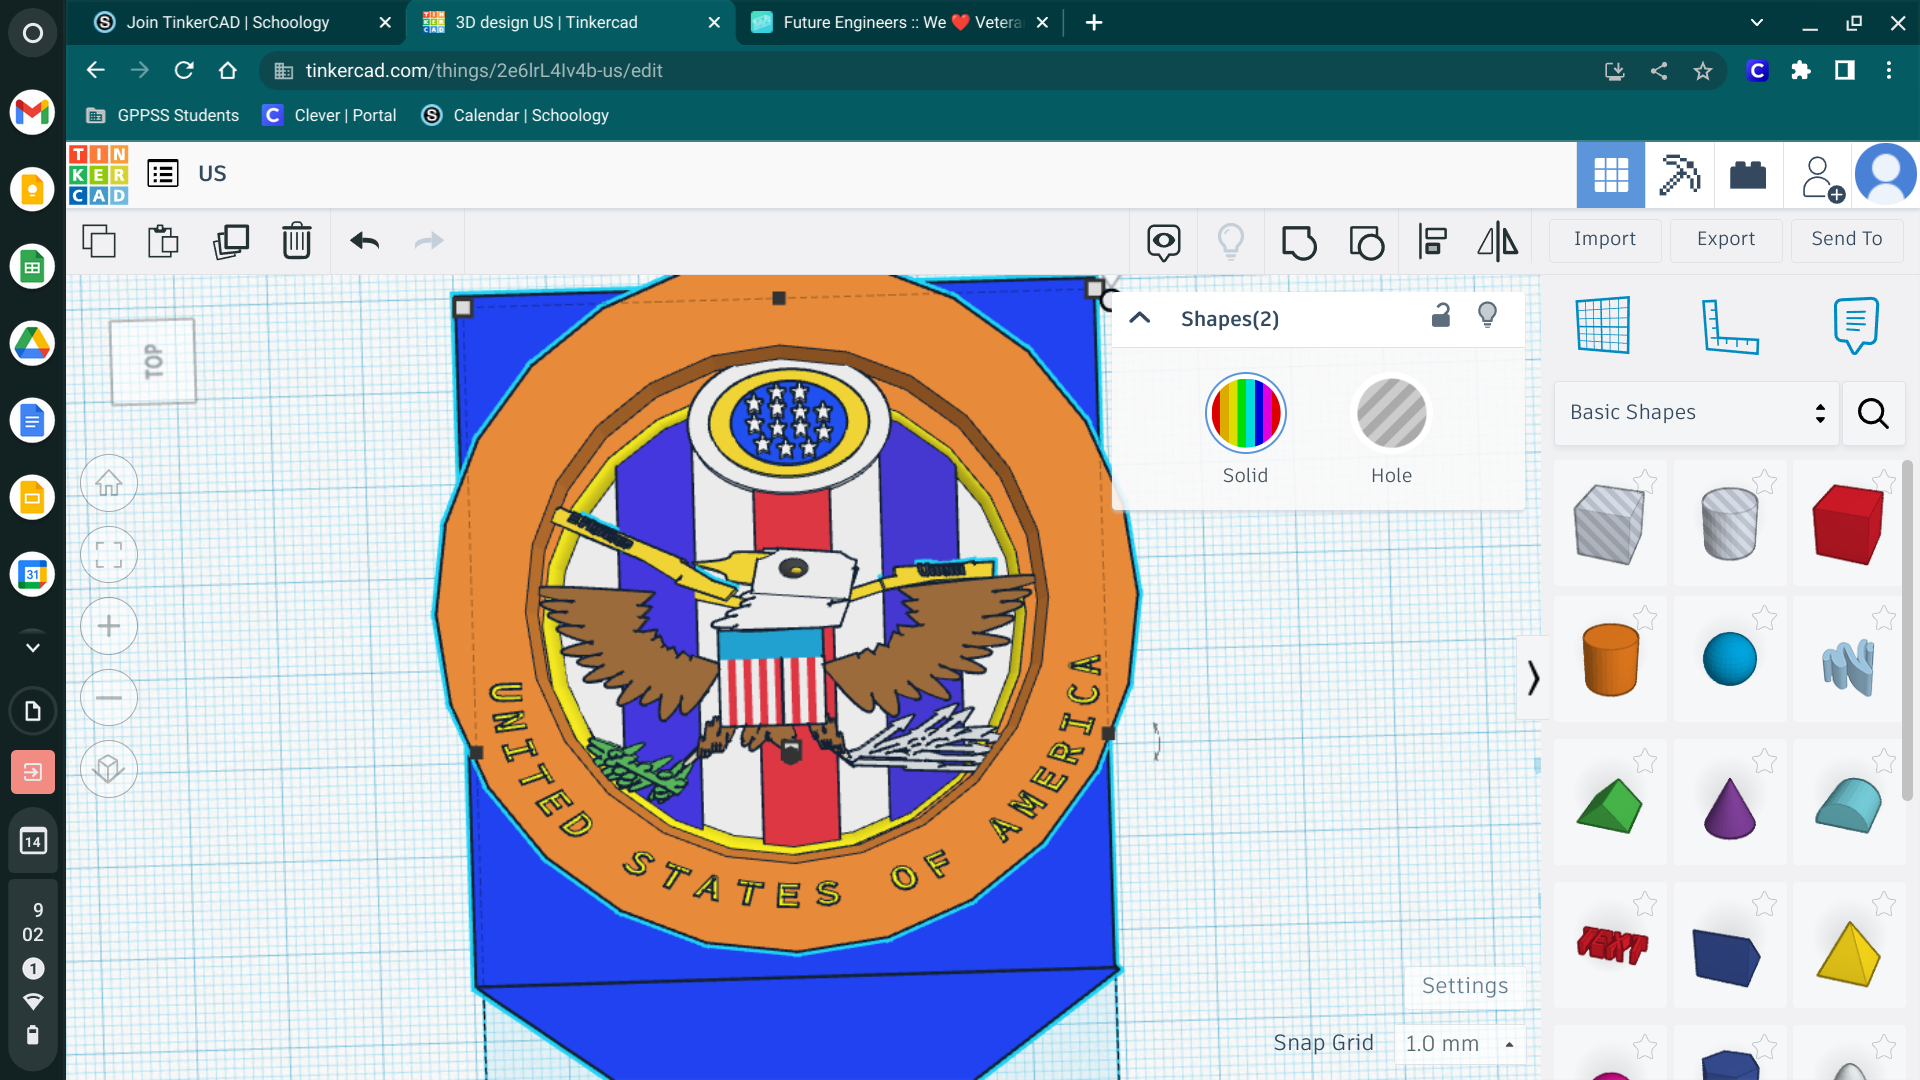Copy the selected shapes
The width and height of the screenshot is (1920, 1080).
click(99, 241)
